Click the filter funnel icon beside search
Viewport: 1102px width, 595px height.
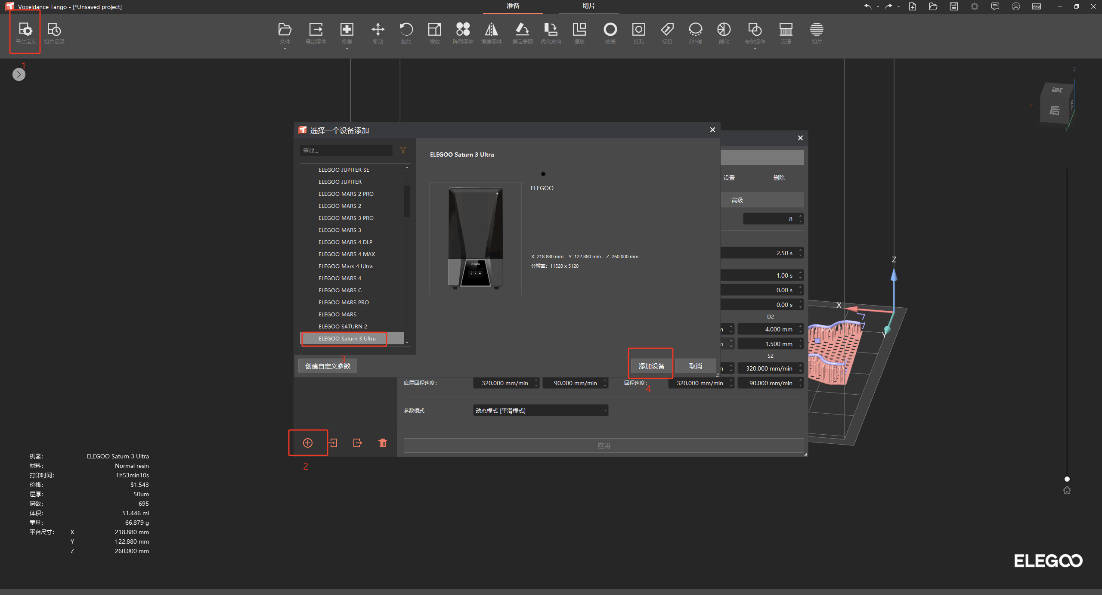(x=403, y=150)
